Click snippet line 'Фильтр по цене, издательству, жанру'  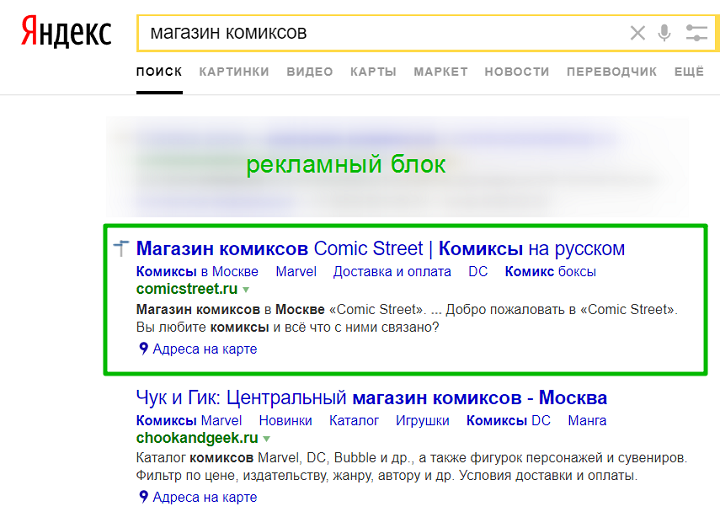point(387,475)
